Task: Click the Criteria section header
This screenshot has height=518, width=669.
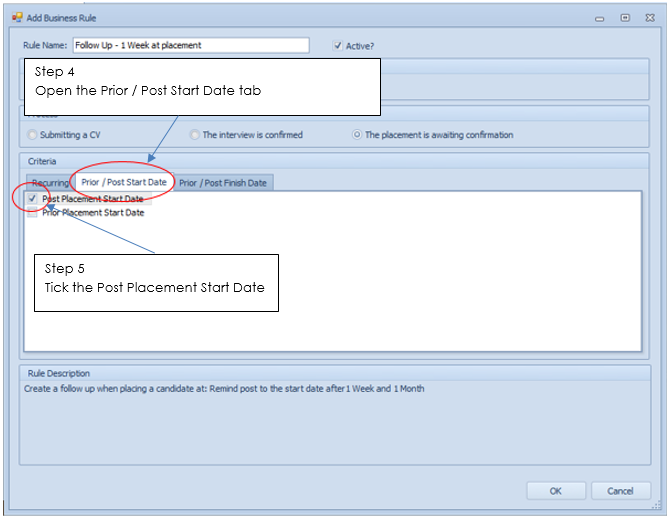Action: [43, 161]
